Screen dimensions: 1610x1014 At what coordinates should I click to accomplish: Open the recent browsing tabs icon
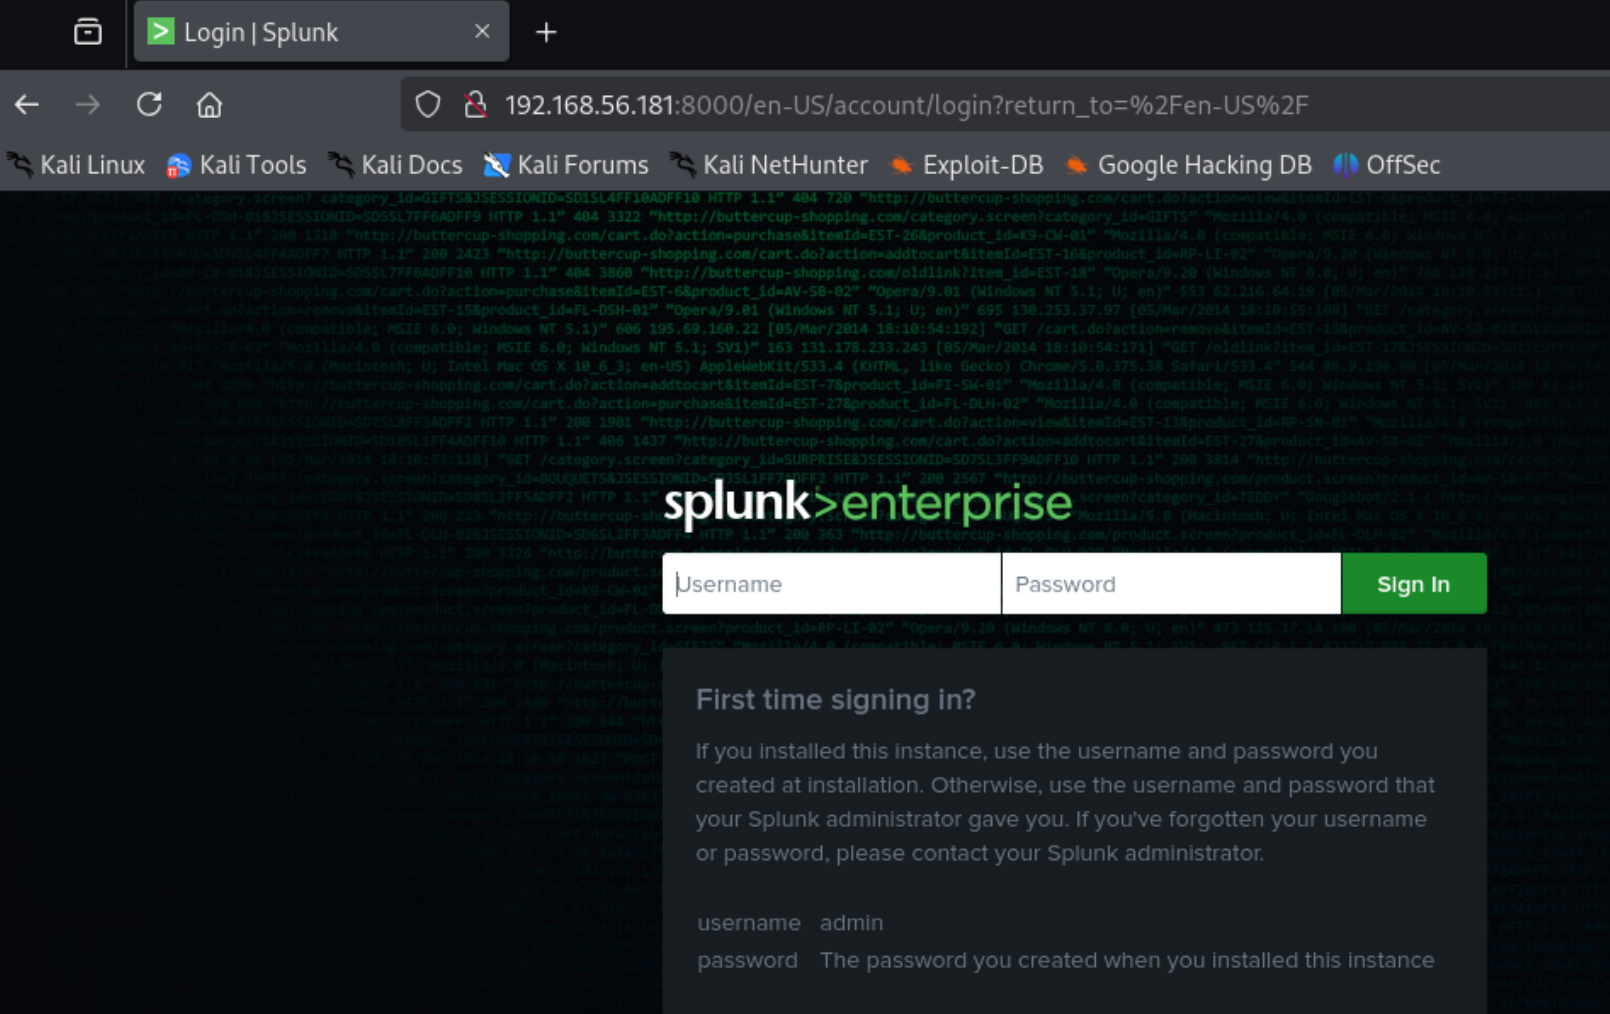click(x=88, y=32)
